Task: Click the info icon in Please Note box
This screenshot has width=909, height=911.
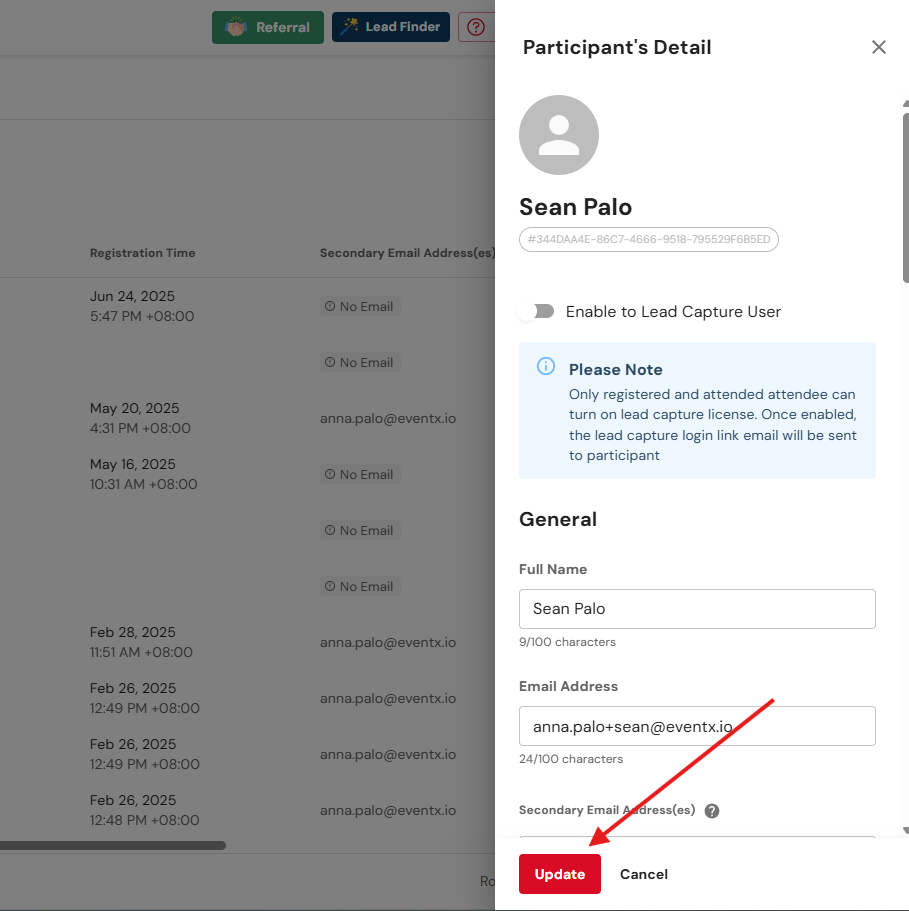Action: pos(546,366)
